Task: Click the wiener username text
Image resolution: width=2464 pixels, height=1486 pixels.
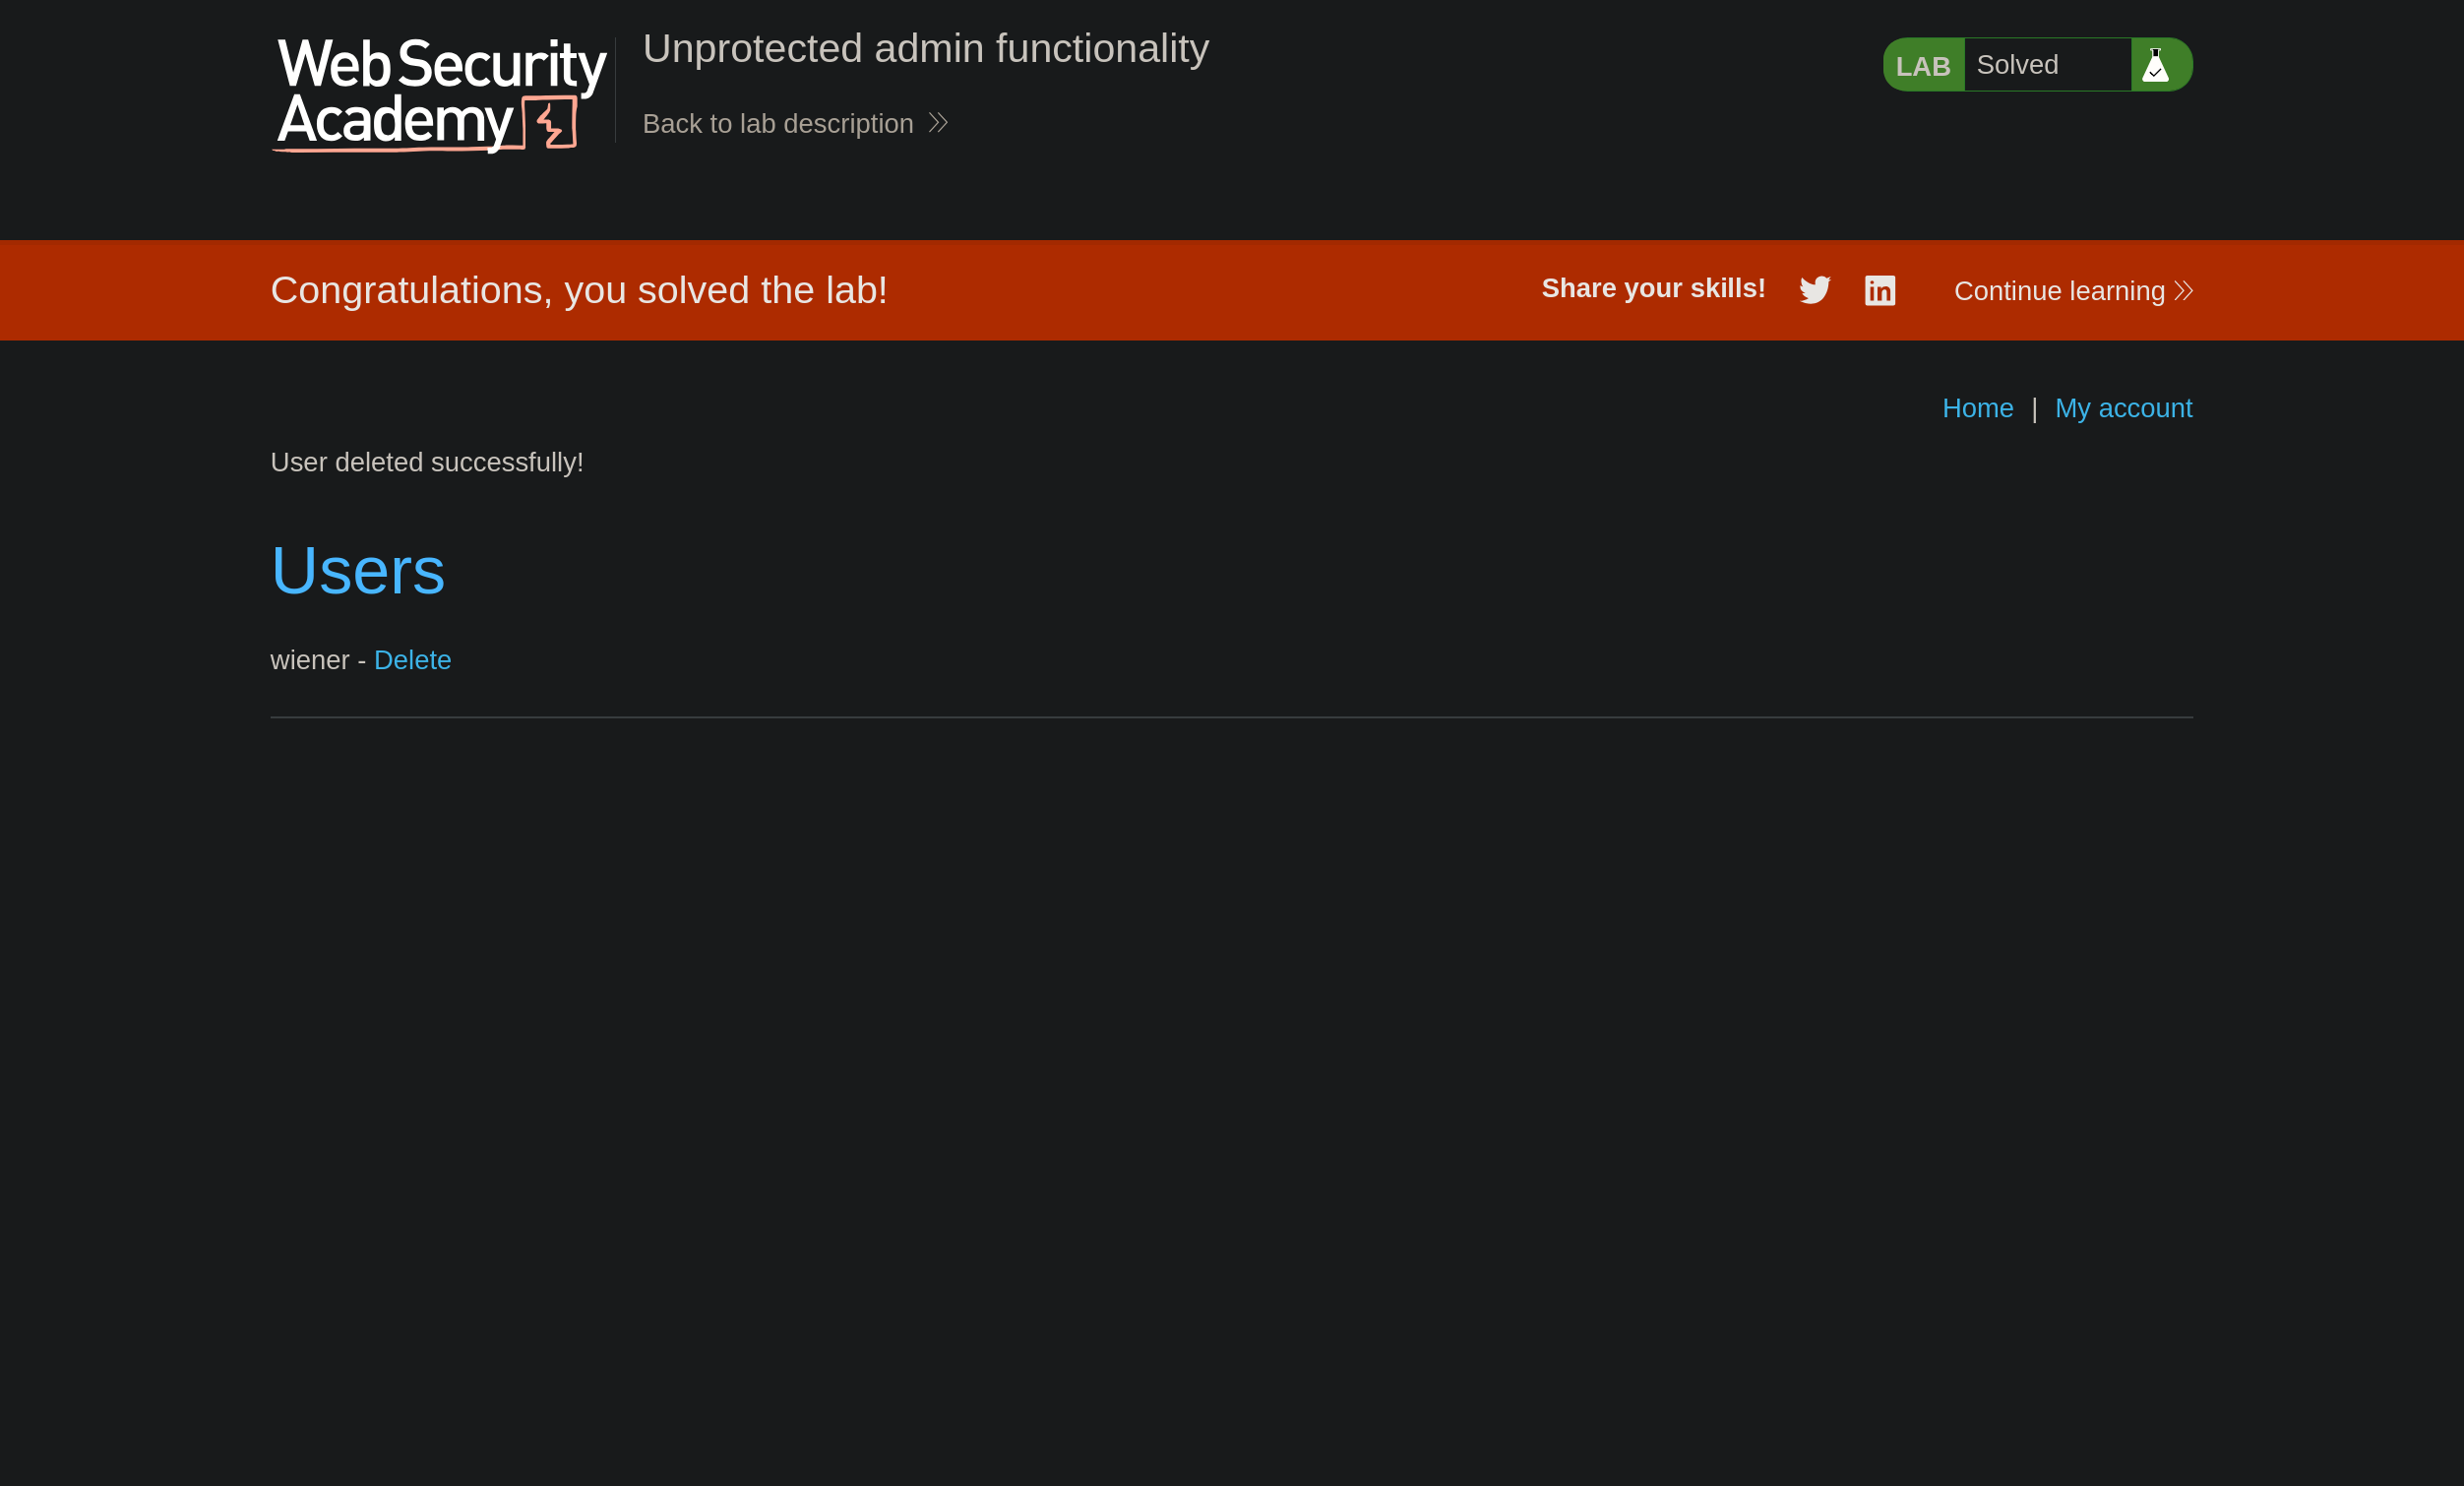Action: click(310, 660)
